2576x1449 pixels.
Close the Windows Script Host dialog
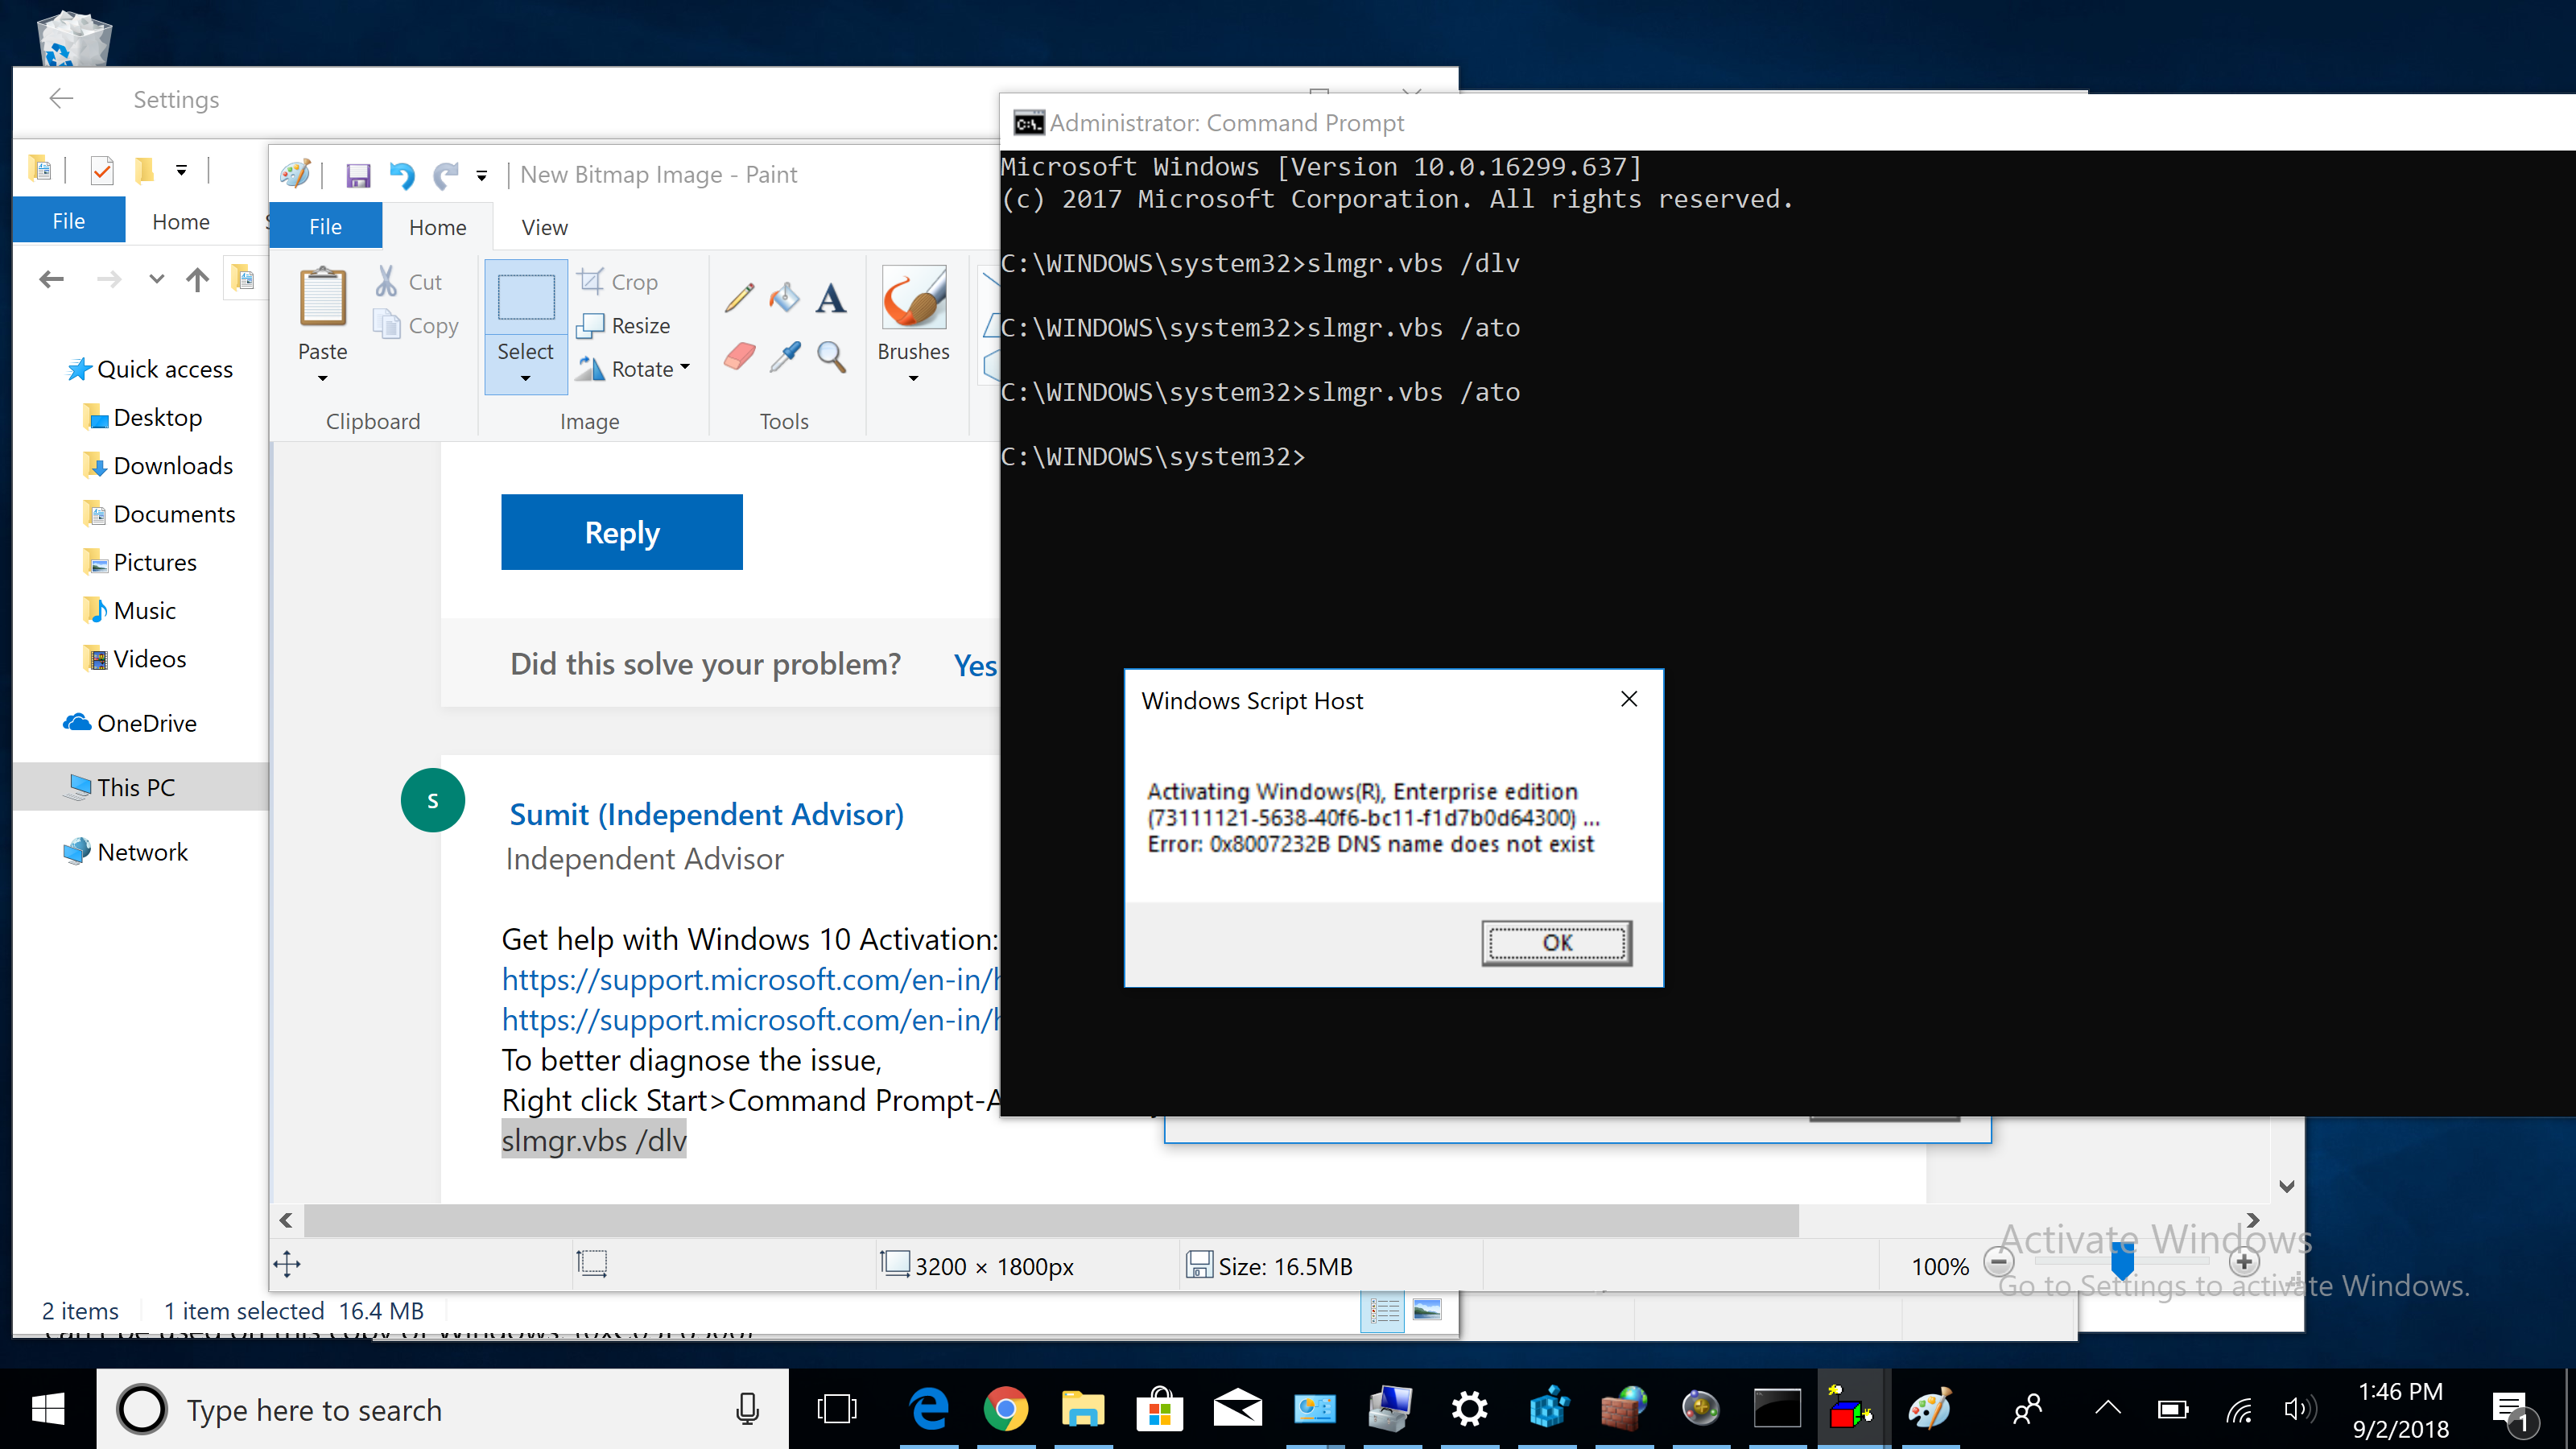point(1629,699)
